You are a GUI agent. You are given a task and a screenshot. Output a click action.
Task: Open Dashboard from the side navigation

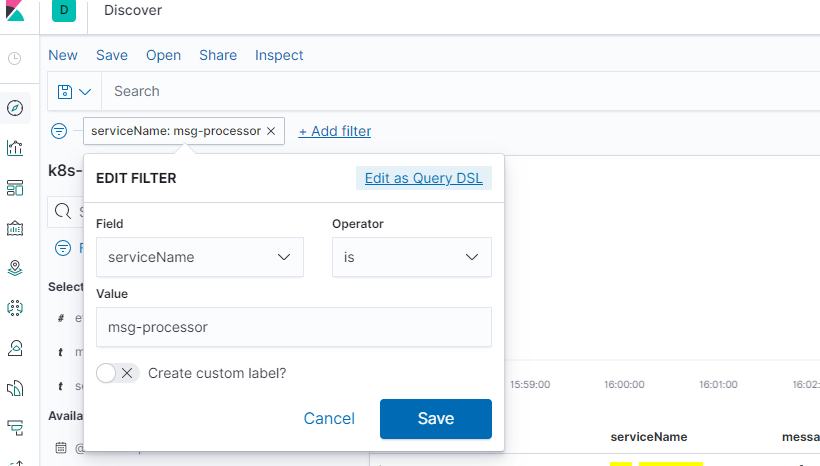[x=15, y=188]
